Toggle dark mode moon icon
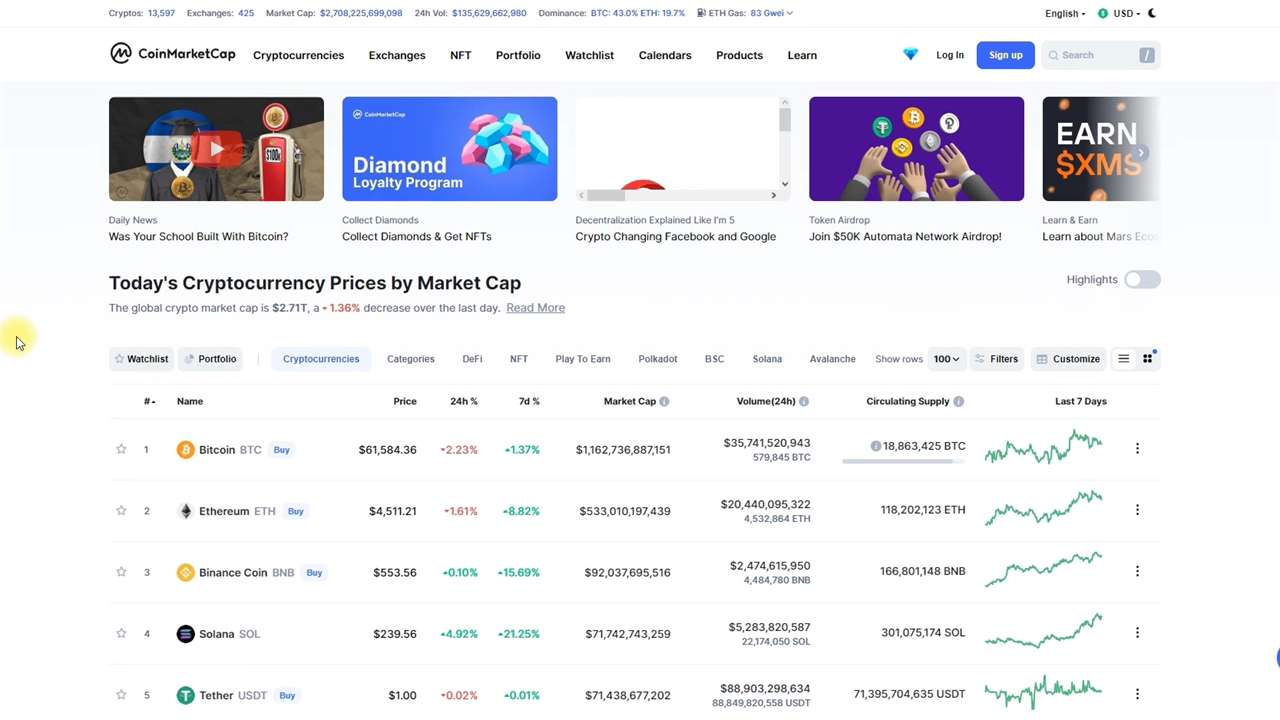 click(x=1152, y=13)
